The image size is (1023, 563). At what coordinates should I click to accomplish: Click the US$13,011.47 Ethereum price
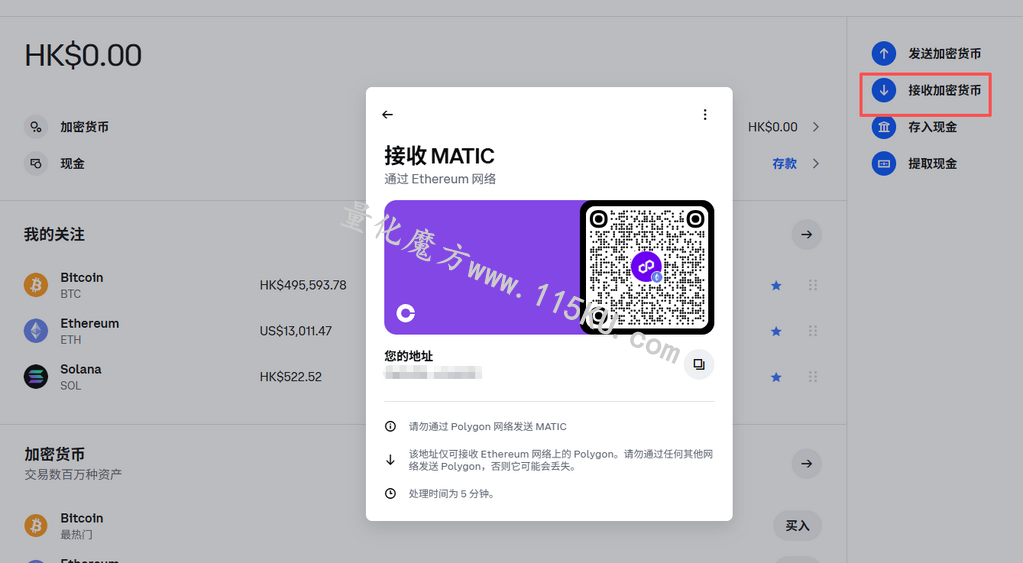click(296, 331)
